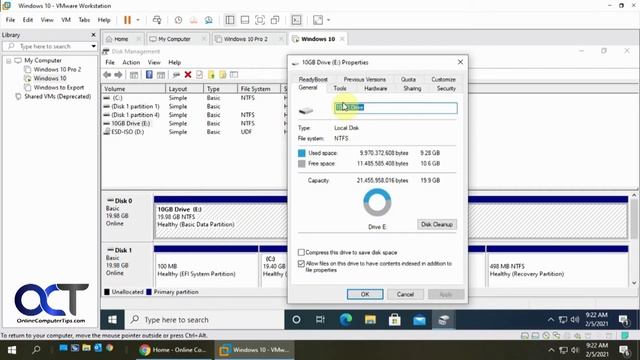Open the VMware File menu
The height and width of the screenshot is (360, 640).
pos(10,20)
